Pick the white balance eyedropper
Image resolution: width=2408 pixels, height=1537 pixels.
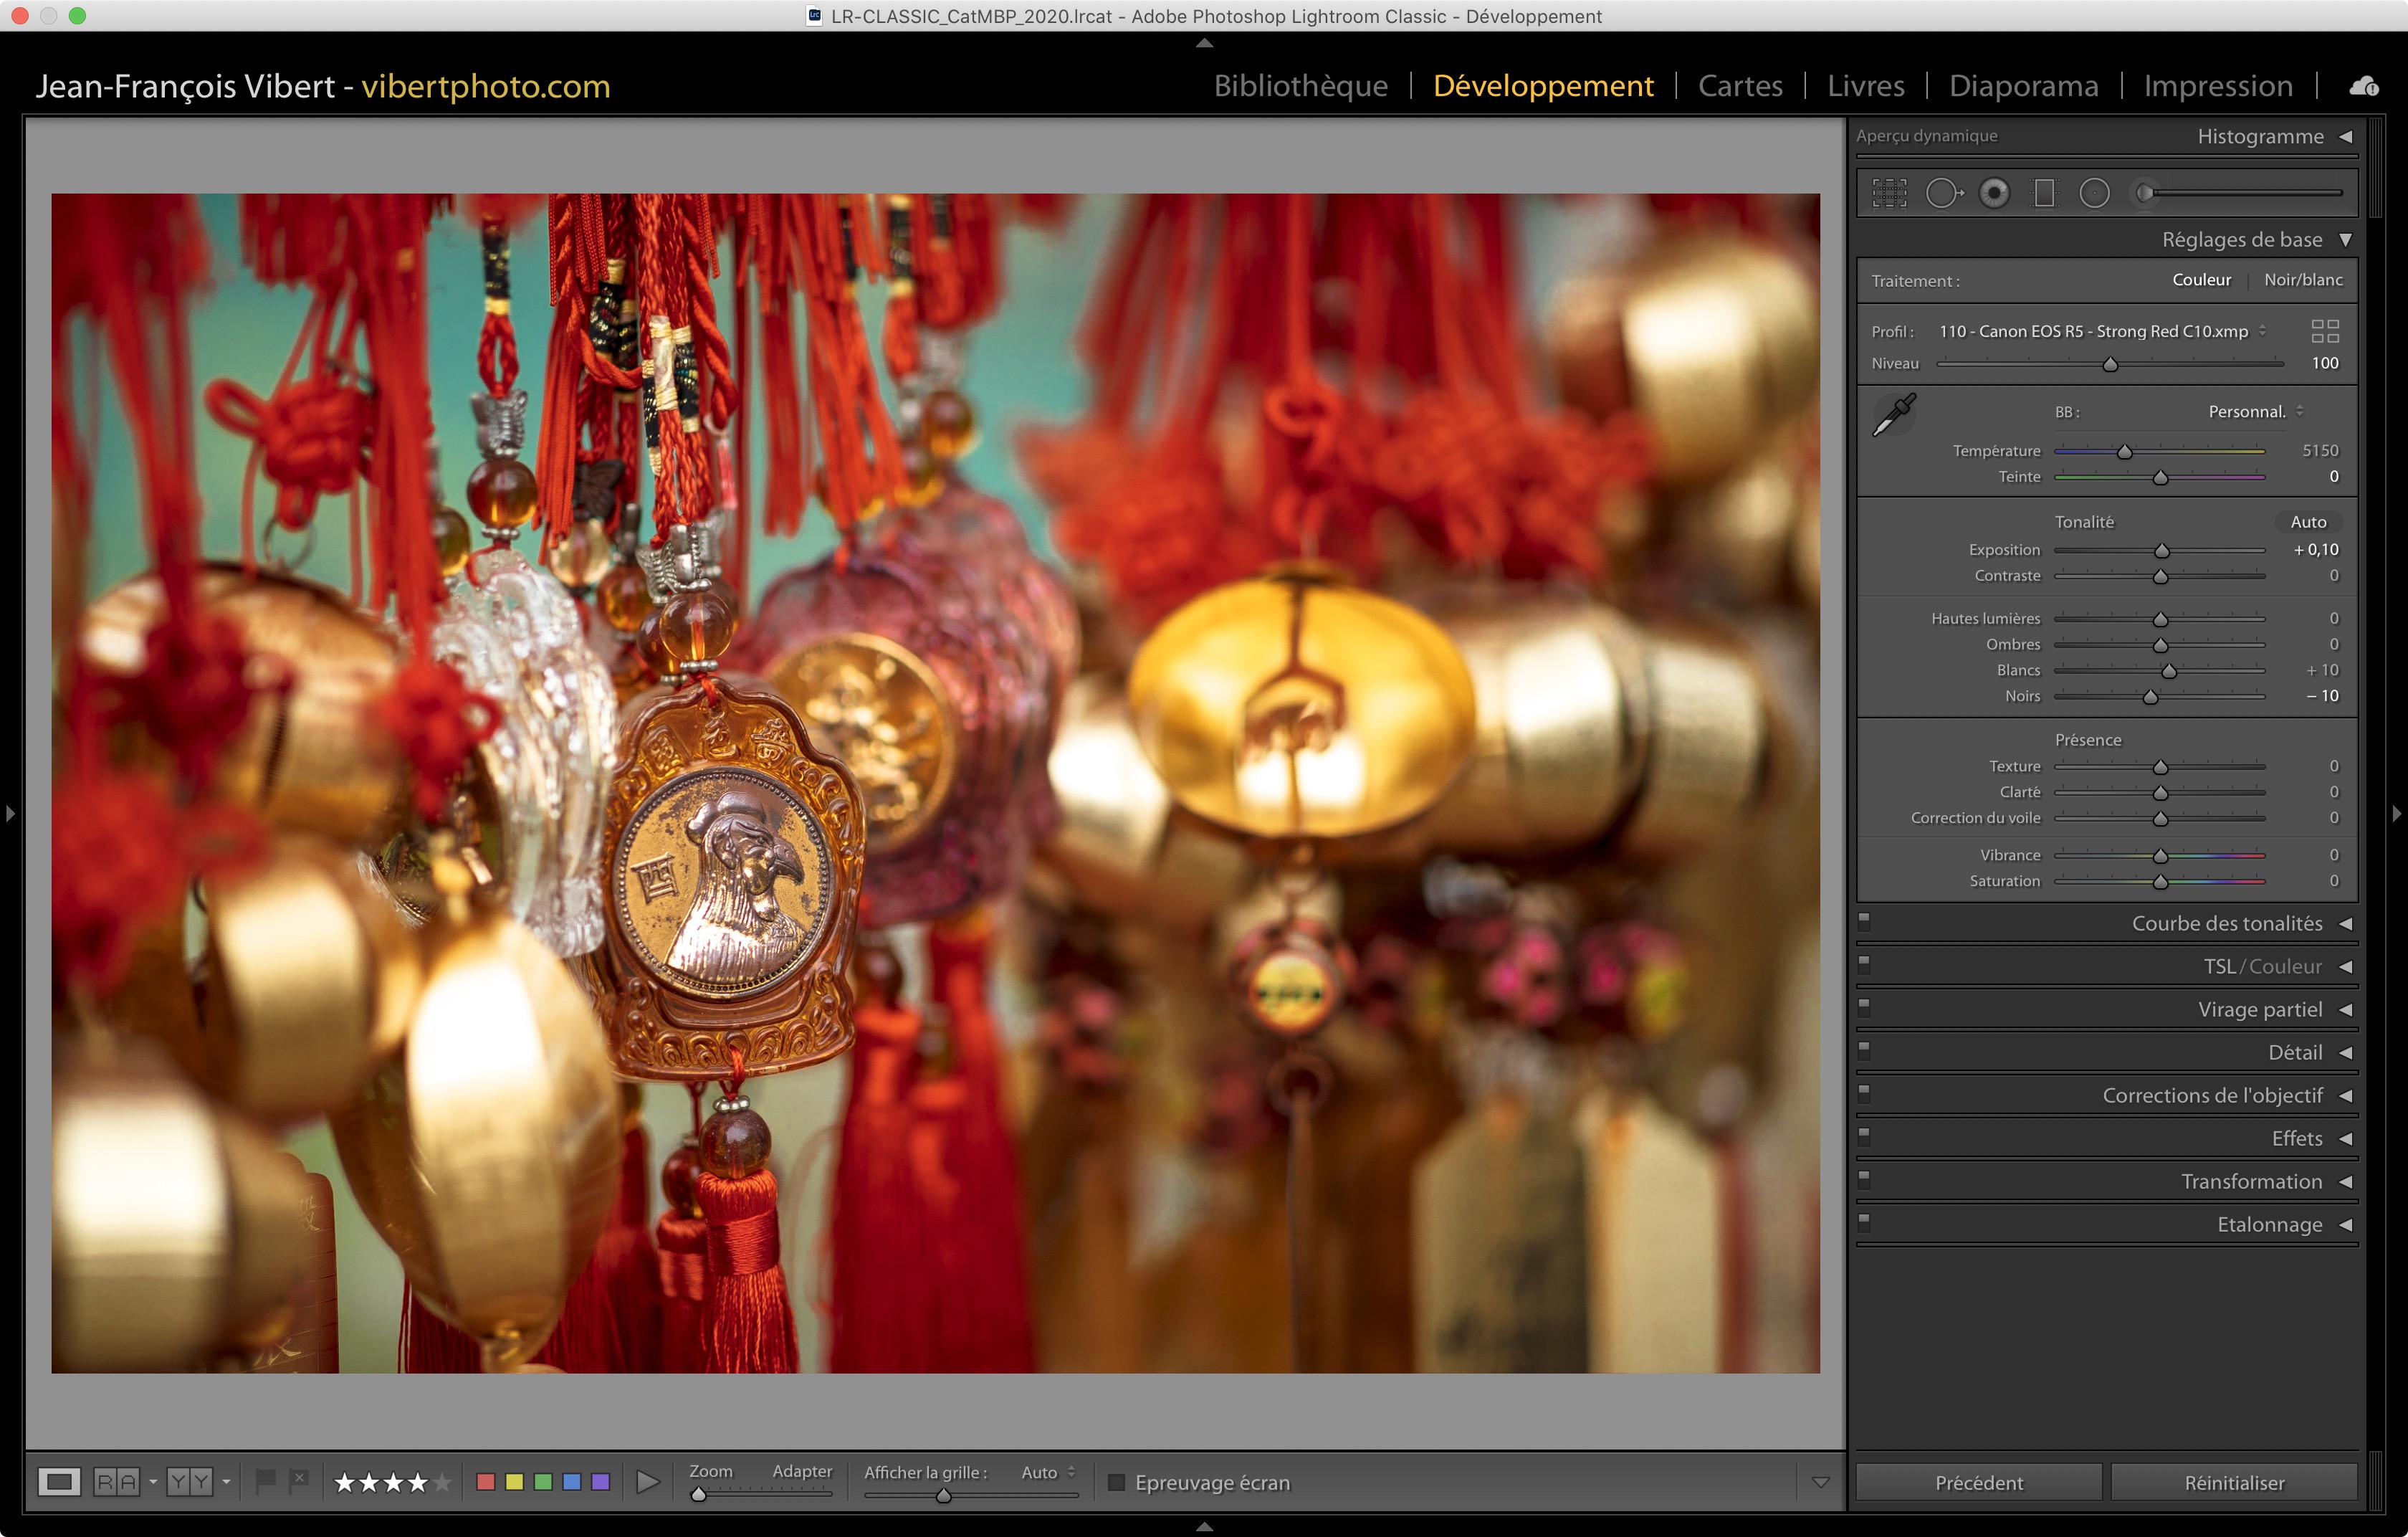pos(1894,414)
